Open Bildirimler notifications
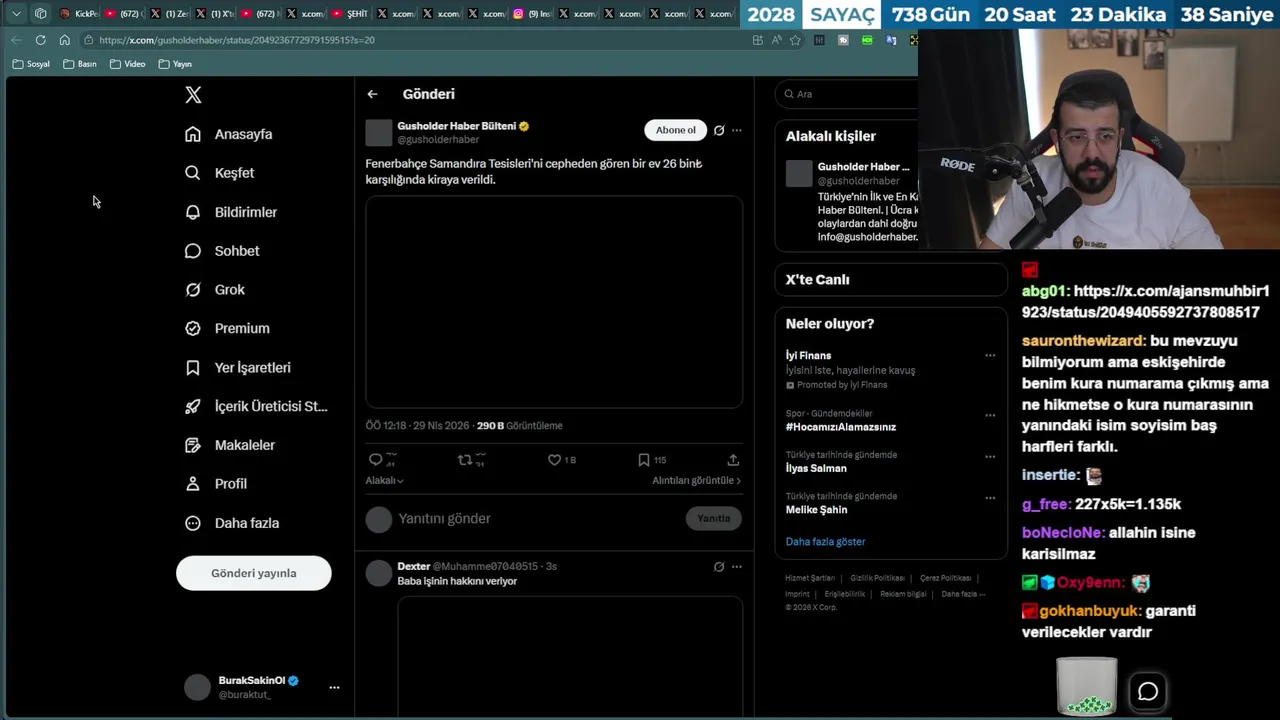This screenshot has width=1280, height=720. 231,212
